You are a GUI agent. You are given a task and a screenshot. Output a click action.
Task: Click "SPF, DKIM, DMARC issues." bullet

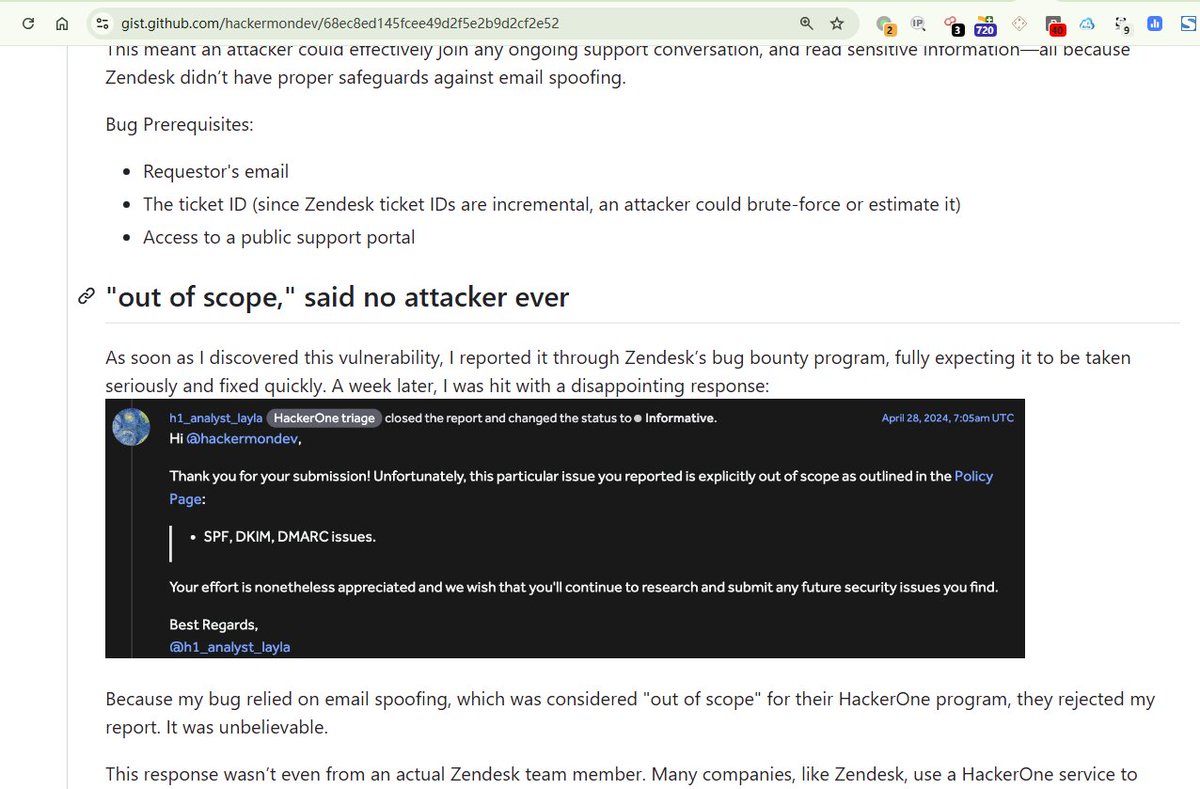tap(289, 537)
